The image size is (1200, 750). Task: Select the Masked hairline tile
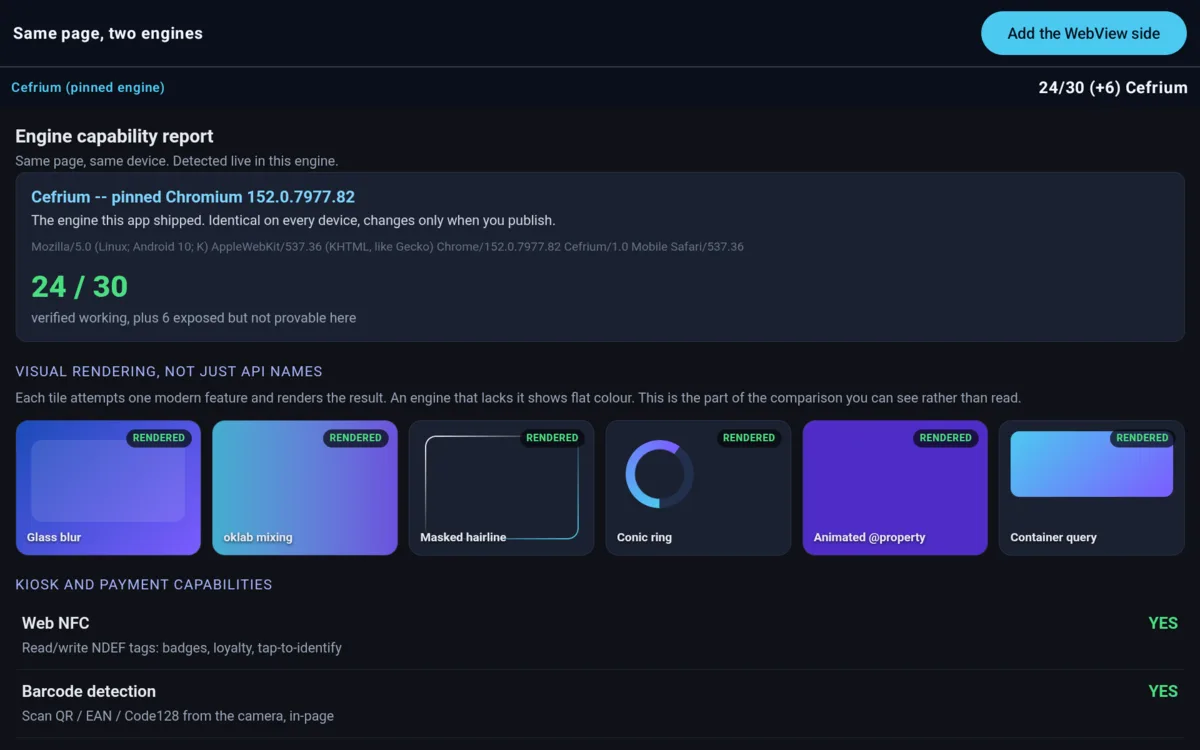pyautogui.click(x=502, y=487)
